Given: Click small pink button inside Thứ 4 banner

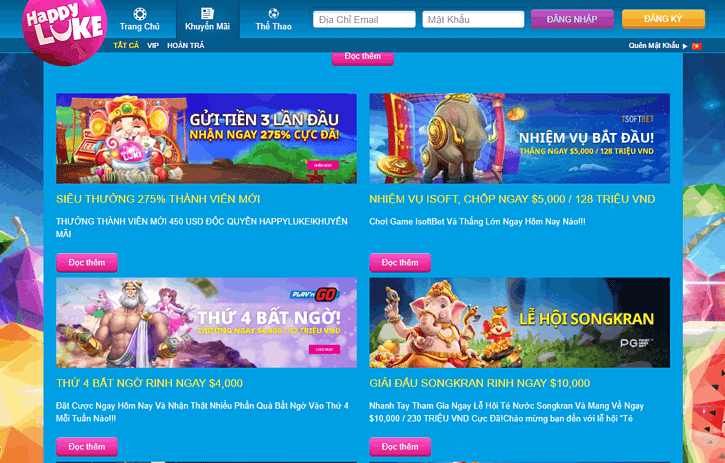Looking at the screenshot, I should tap(324, 349).
